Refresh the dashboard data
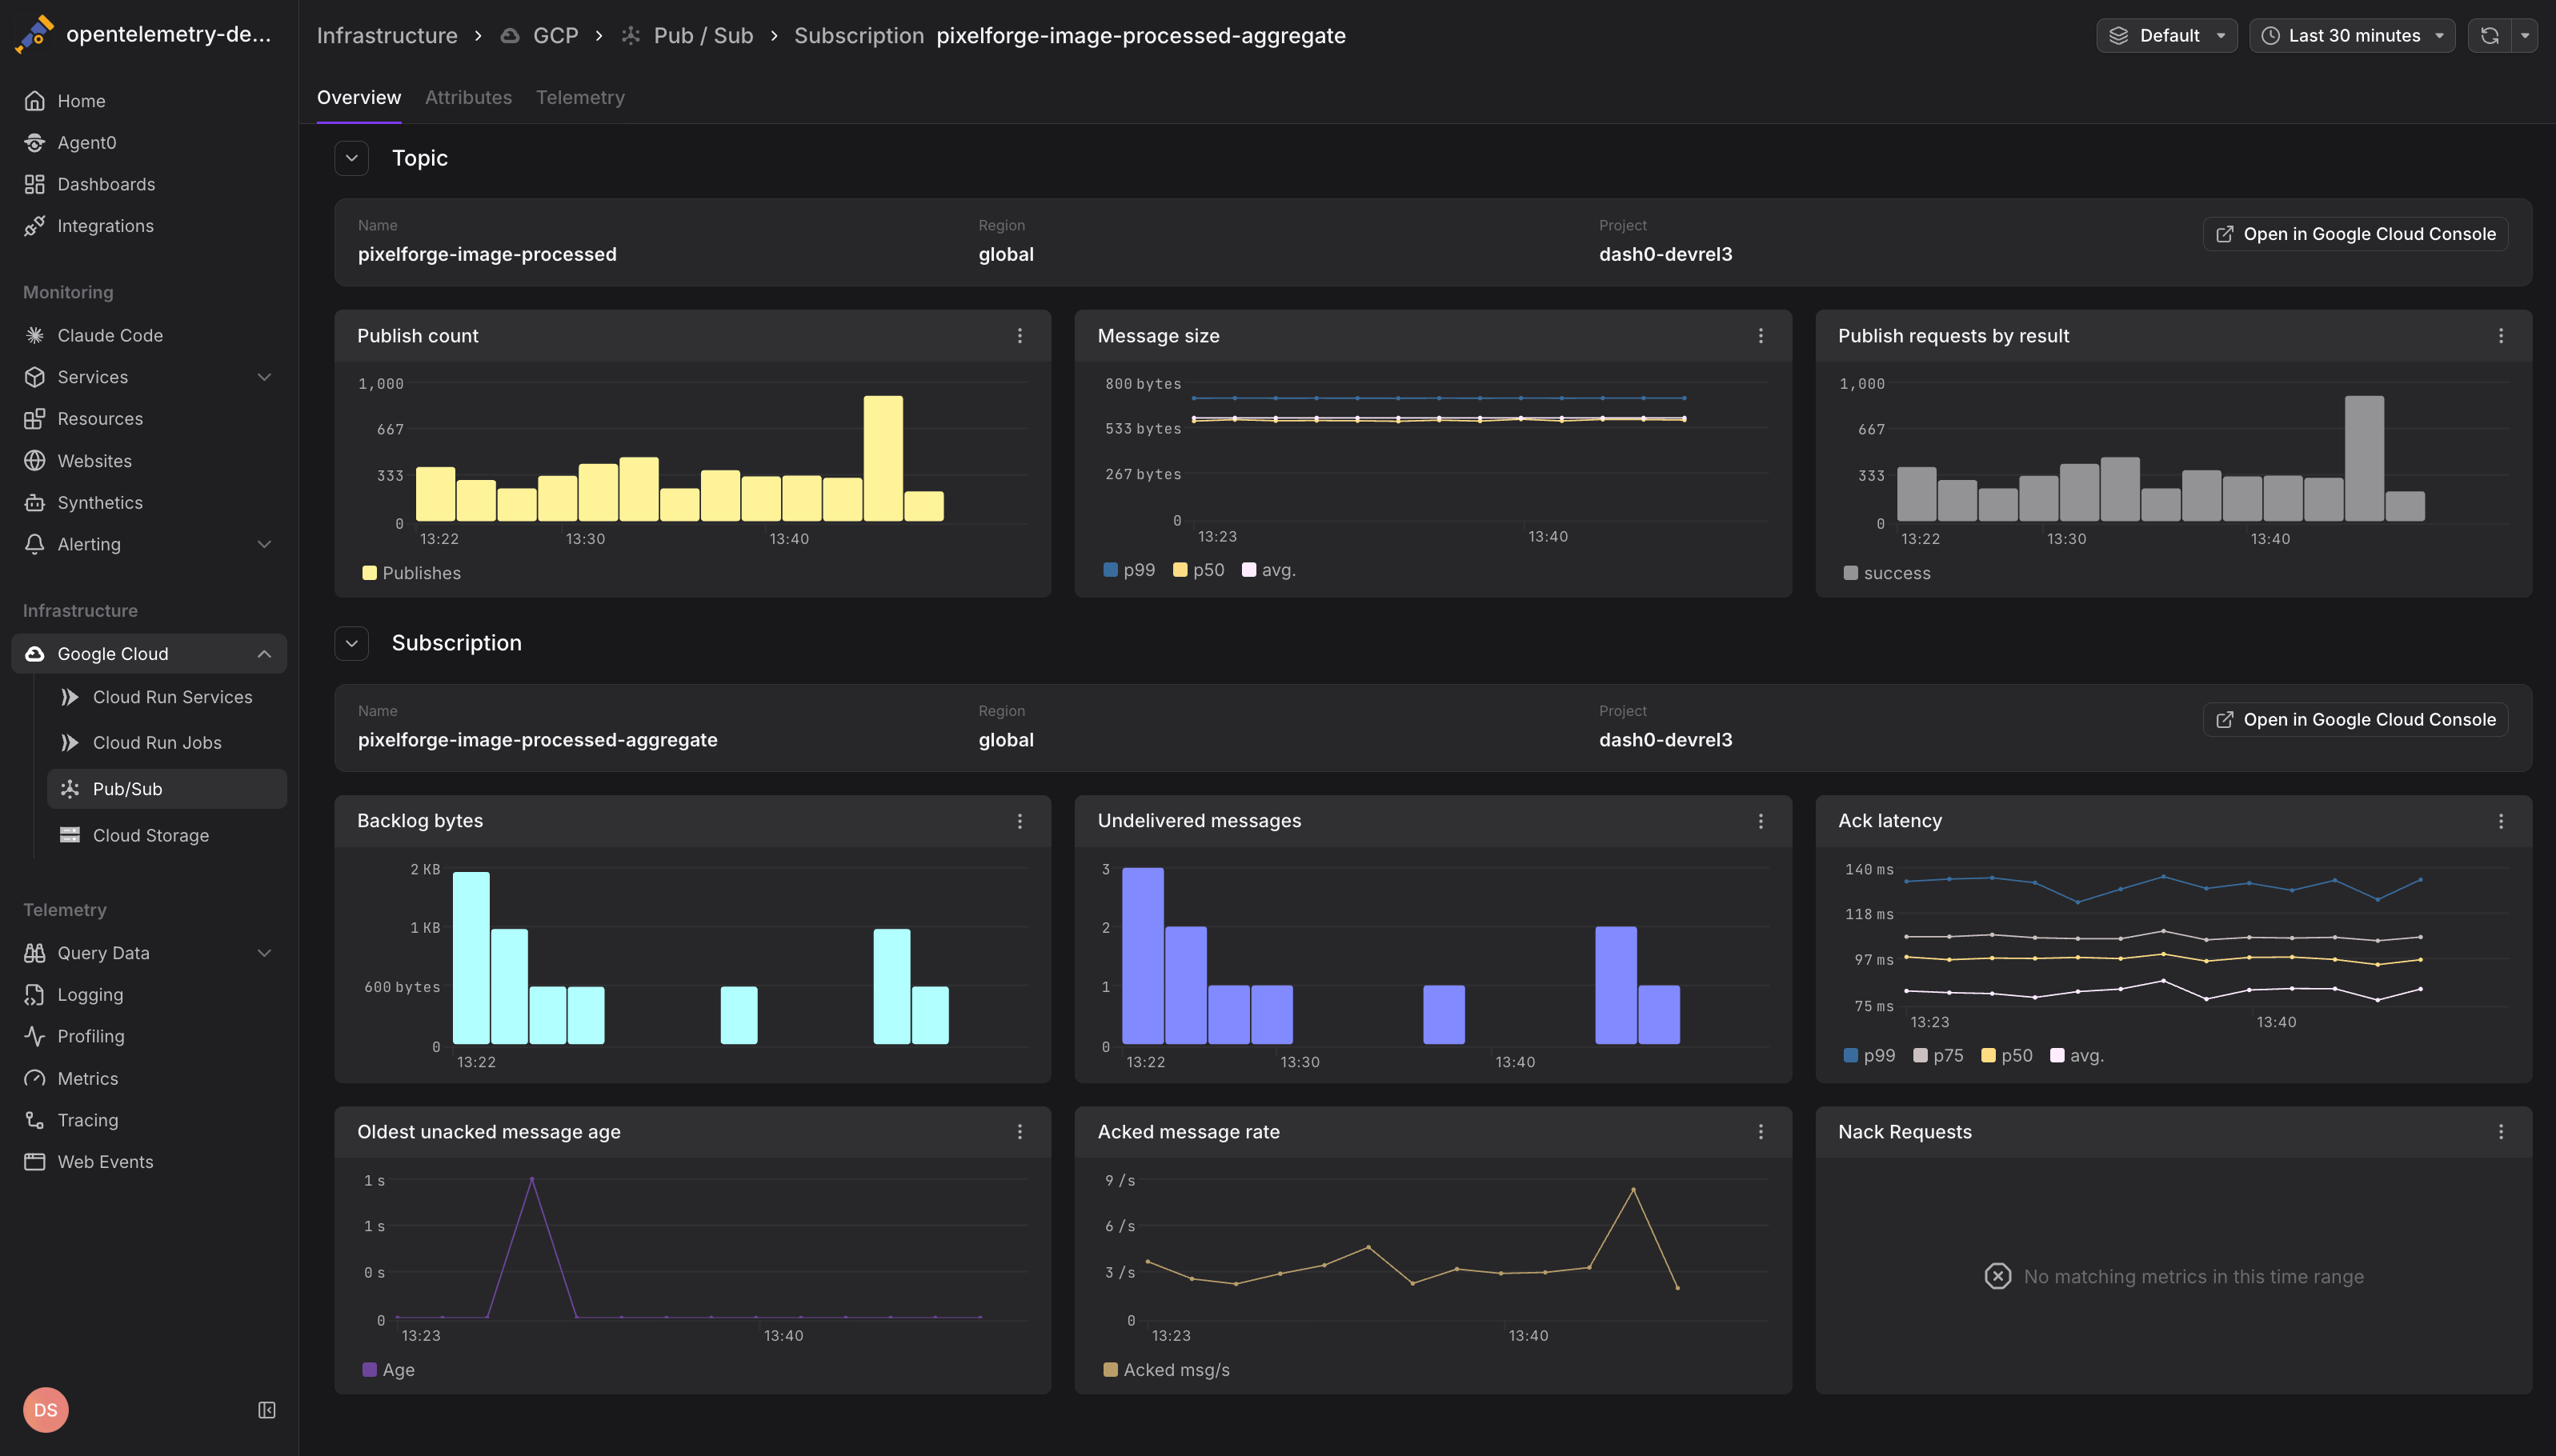Image resolution: width=2556 pixels, height=1456 pixels. point(2490,36)
